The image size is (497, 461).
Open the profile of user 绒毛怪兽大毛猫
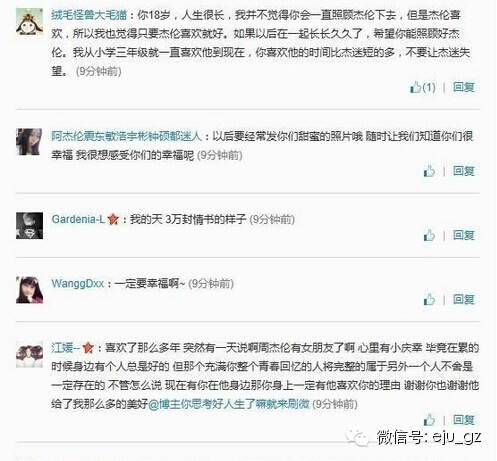click(89, 15)
